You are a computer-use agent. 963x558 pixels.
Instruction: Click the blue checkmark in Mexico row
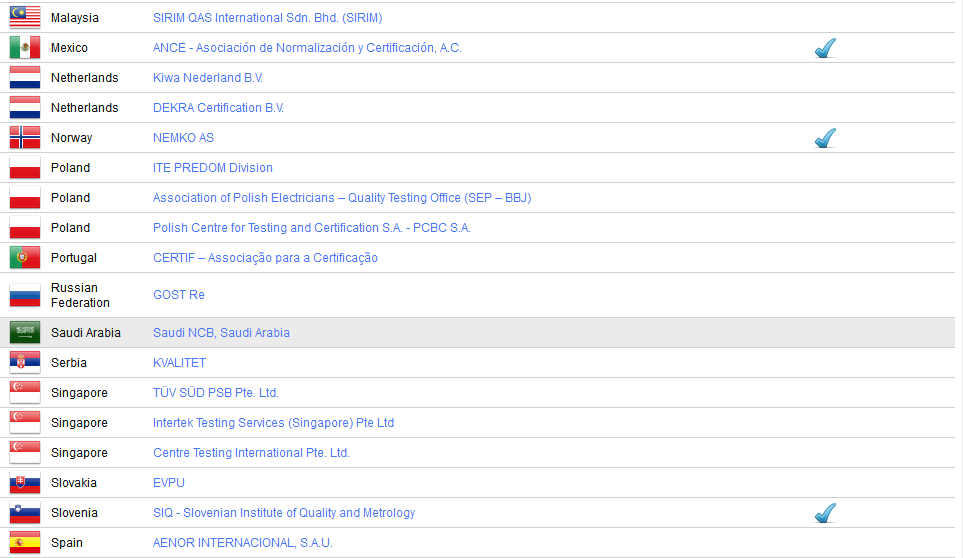(825, 48)
